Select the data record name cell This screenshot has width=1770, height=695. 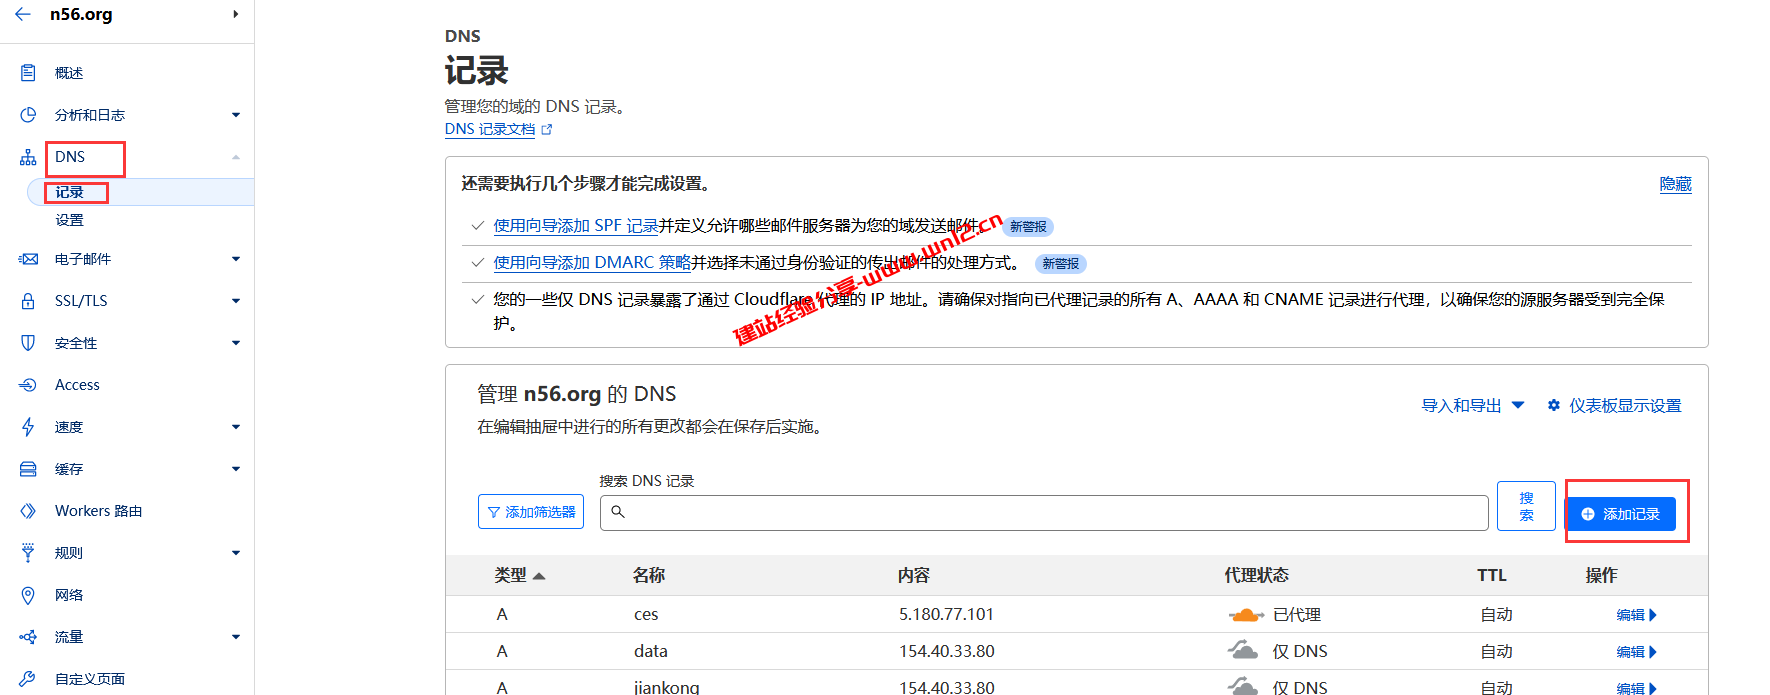(651, 651)
